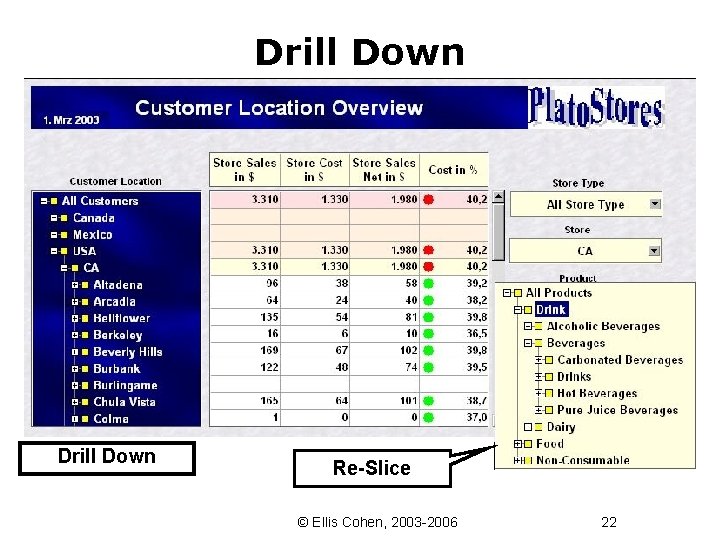Select Hot Beverages product item
720x540 pixels.
tap(597, 393)
